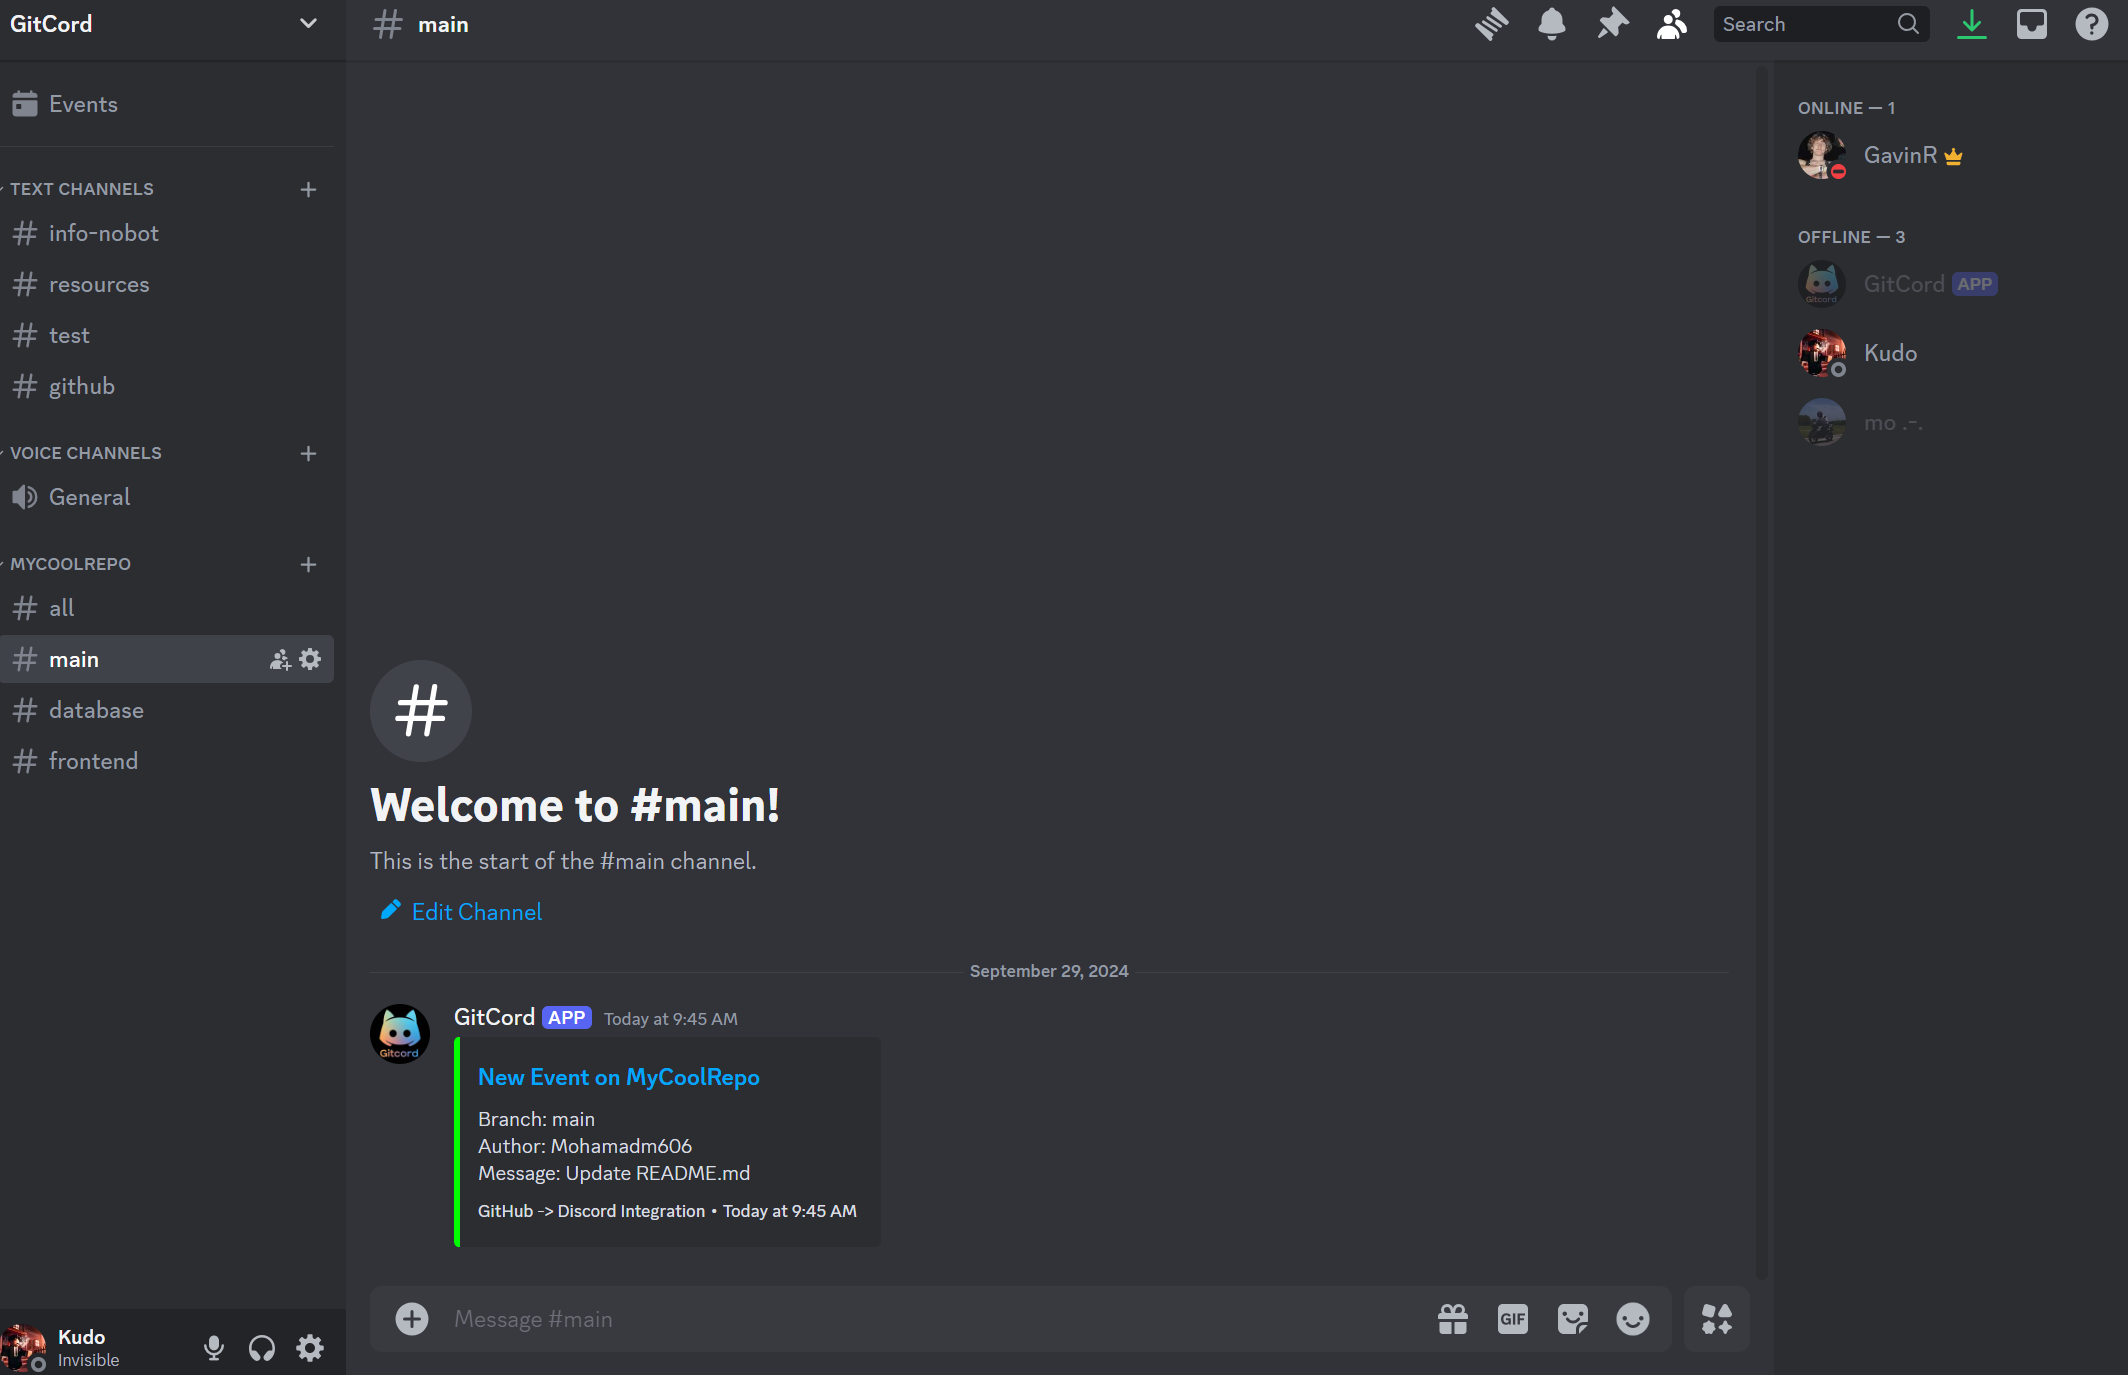Open the inbox icon
This screenshot has height=1375, width=2128.
point(2031,24)
